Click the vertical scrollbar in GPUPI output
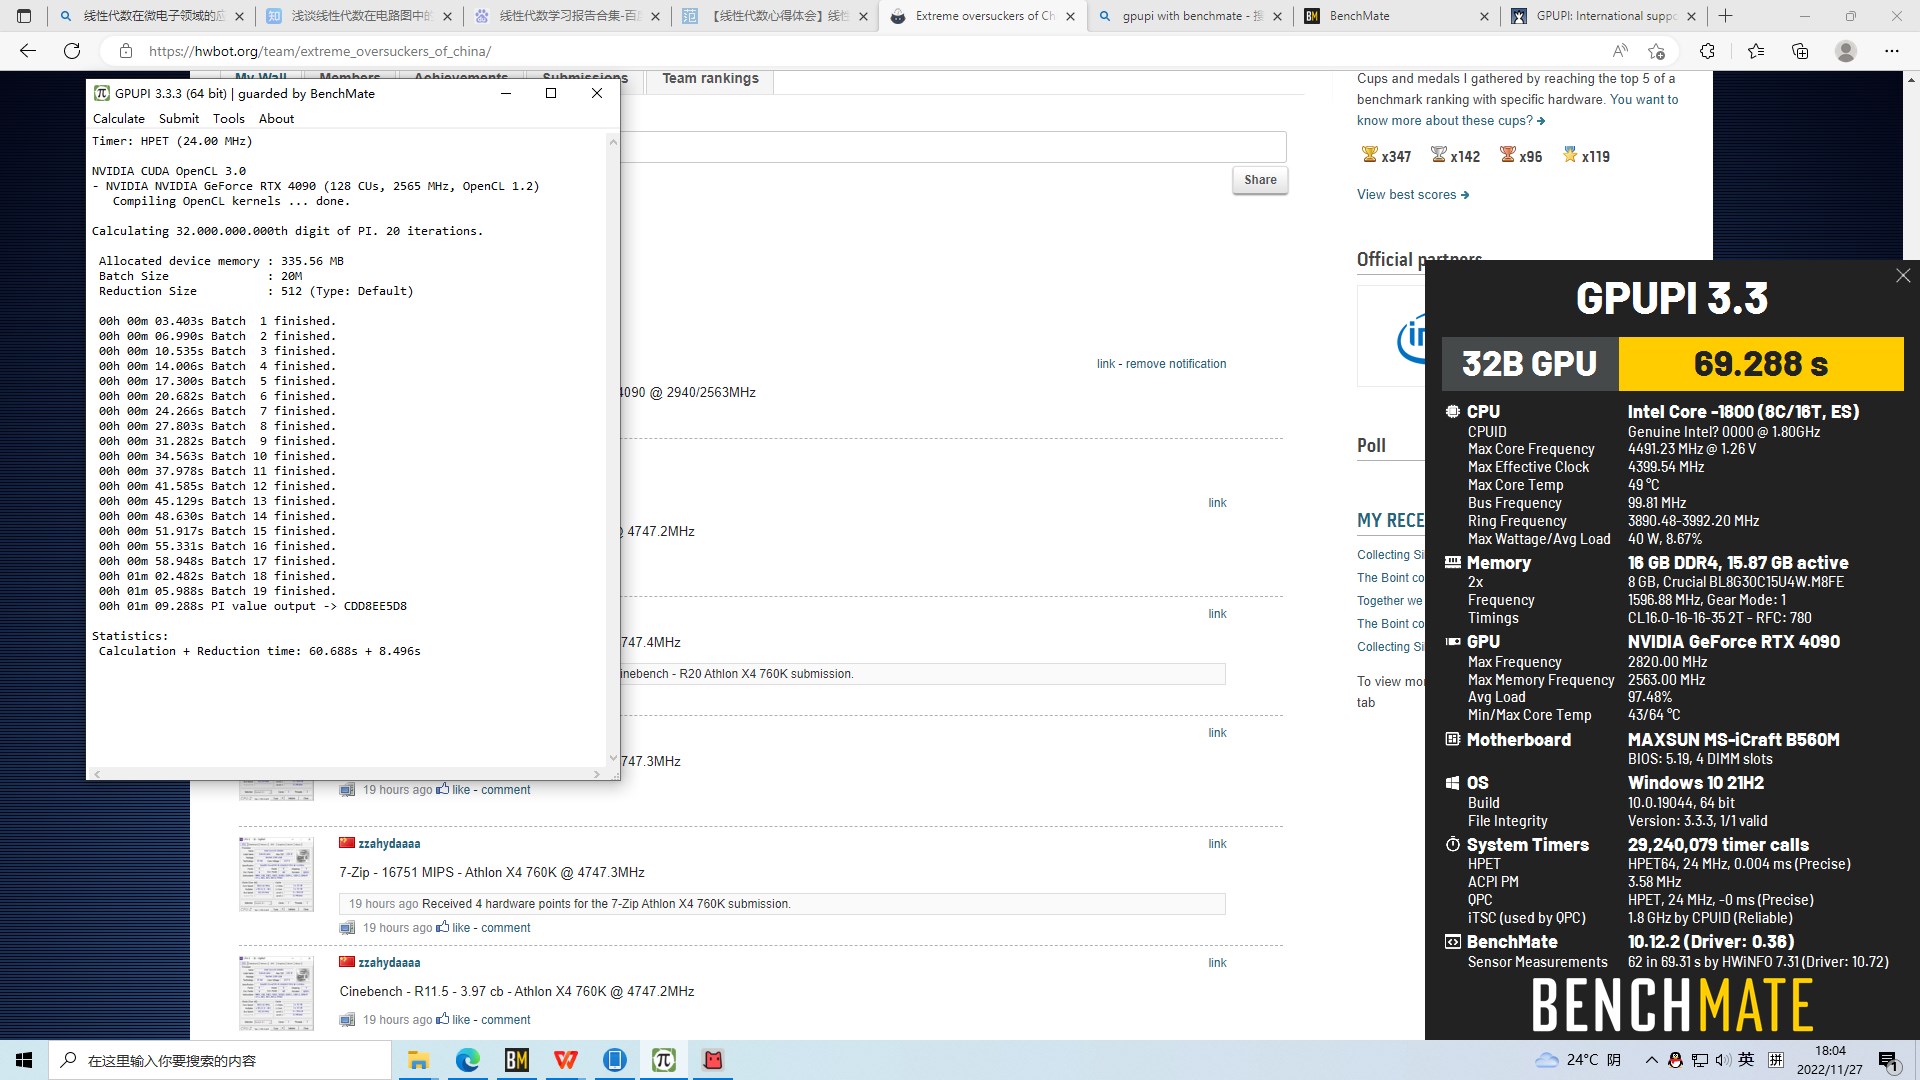Screen dimensions: 1920x1080 [612, 450]
